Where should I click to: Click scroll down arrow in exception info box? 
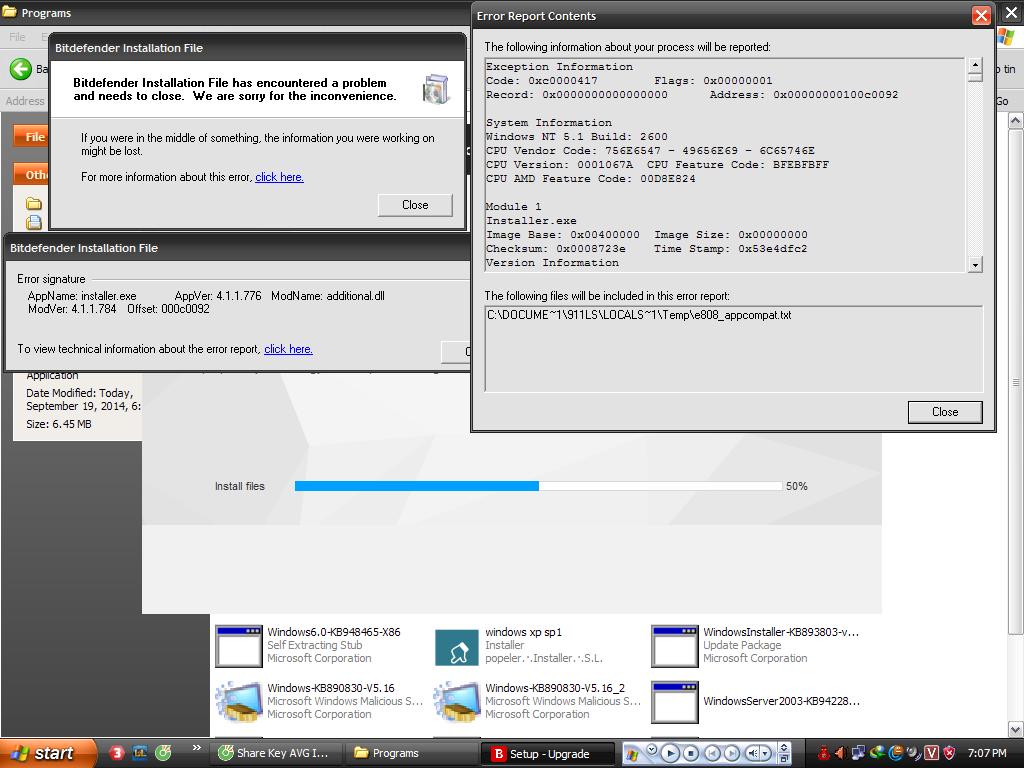tap(975, 264)
